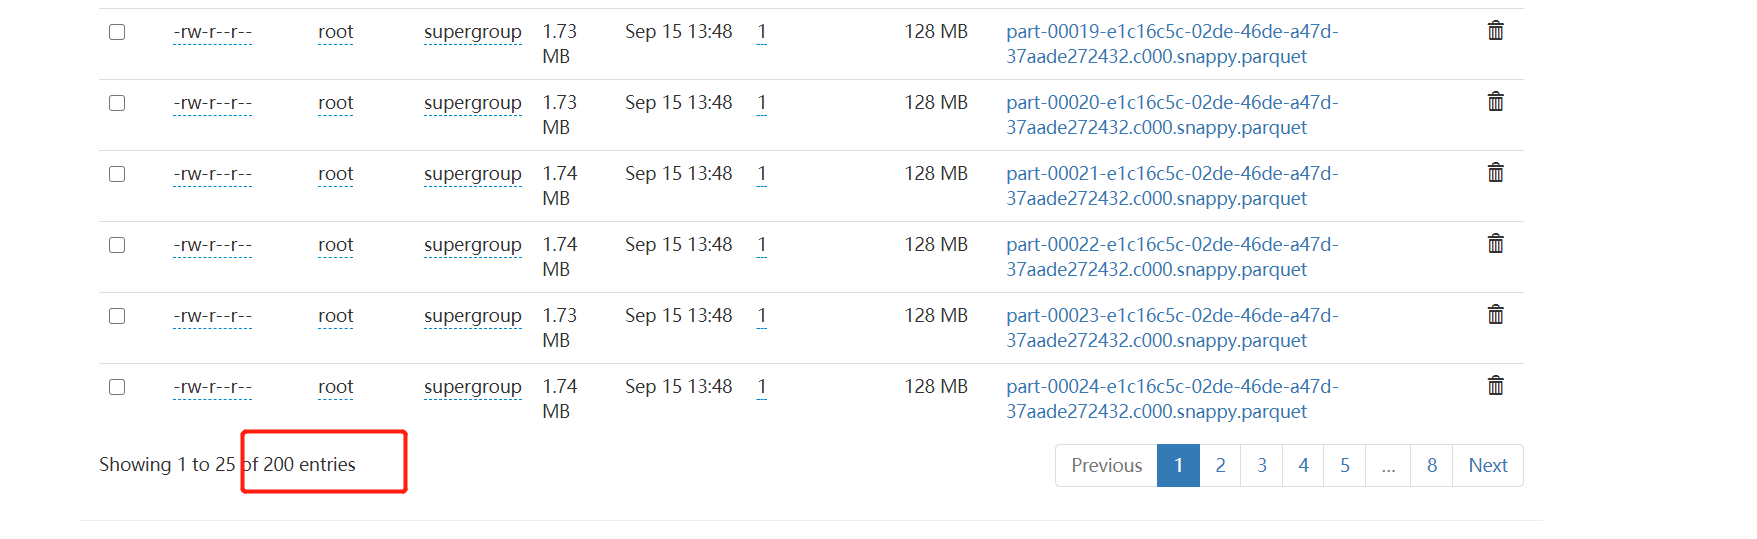Click the Previous pagination button
The height and width of the screenshot is (539, 1757).
pos(1106,465)
